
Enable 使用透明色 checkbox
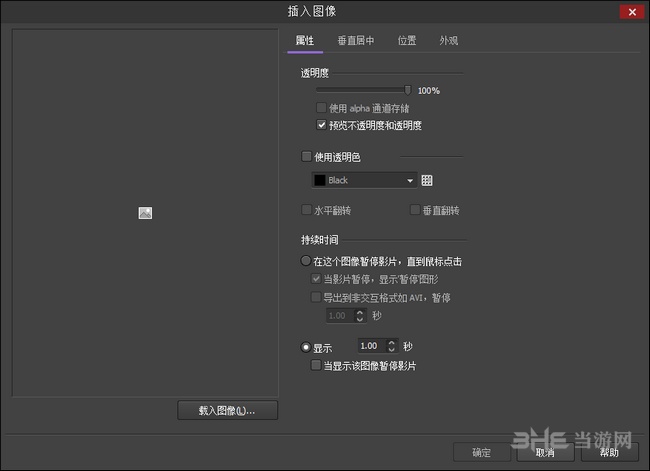point(306,156)
